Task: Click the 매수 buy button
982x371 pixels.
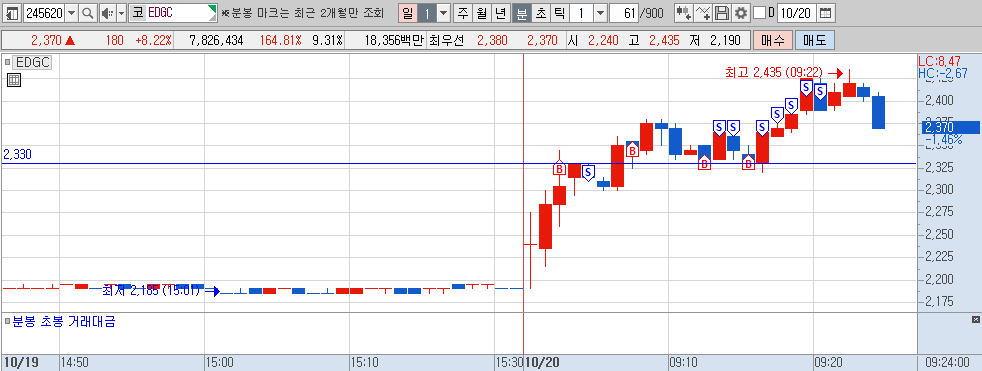Action: (x=773, y=41)
